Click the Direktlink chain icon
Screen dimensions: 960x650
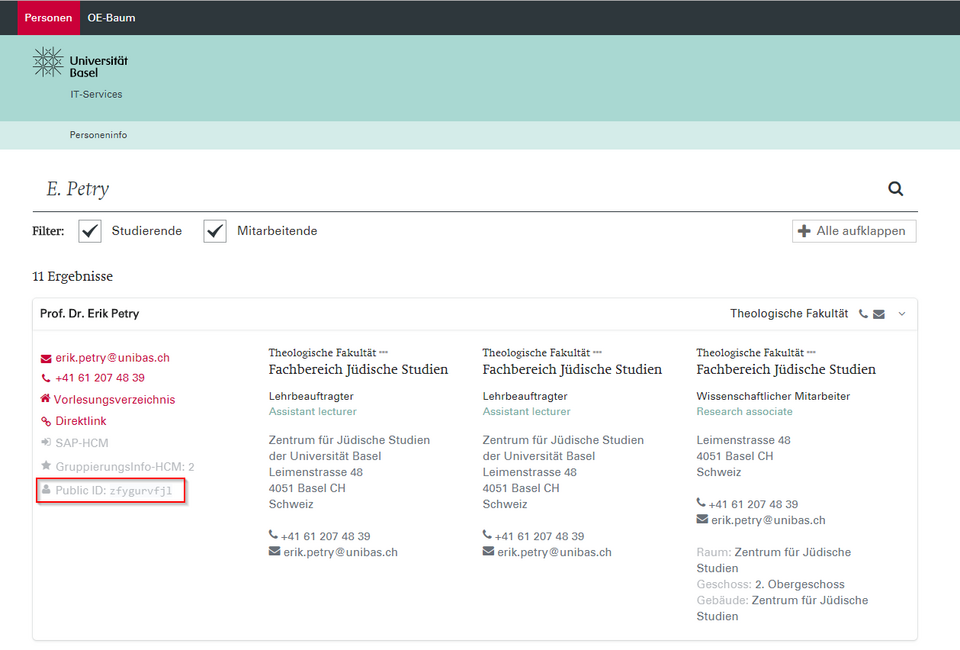coord(46,421)
